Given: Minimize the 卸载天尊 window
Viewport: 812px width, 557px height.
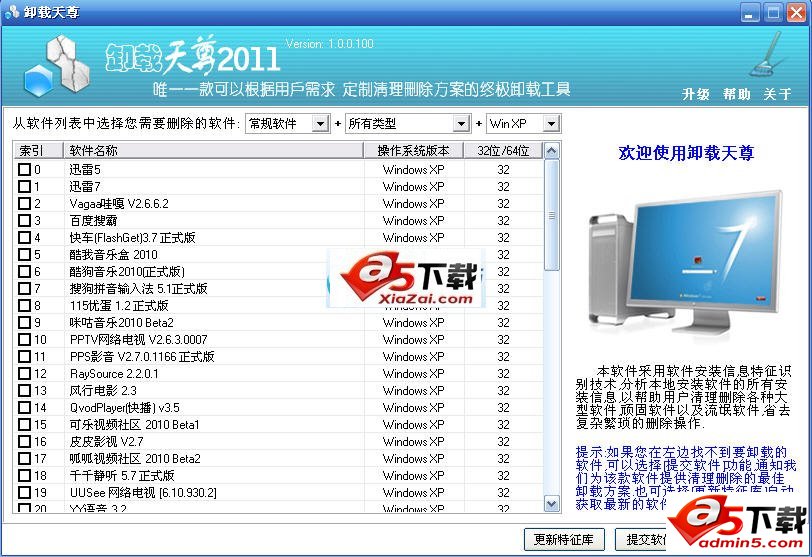Looking at the screenshot, I should (749, 12).
